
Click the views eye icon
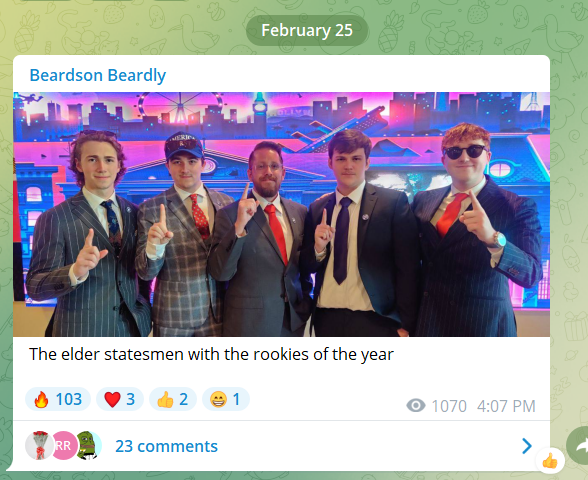416,405
